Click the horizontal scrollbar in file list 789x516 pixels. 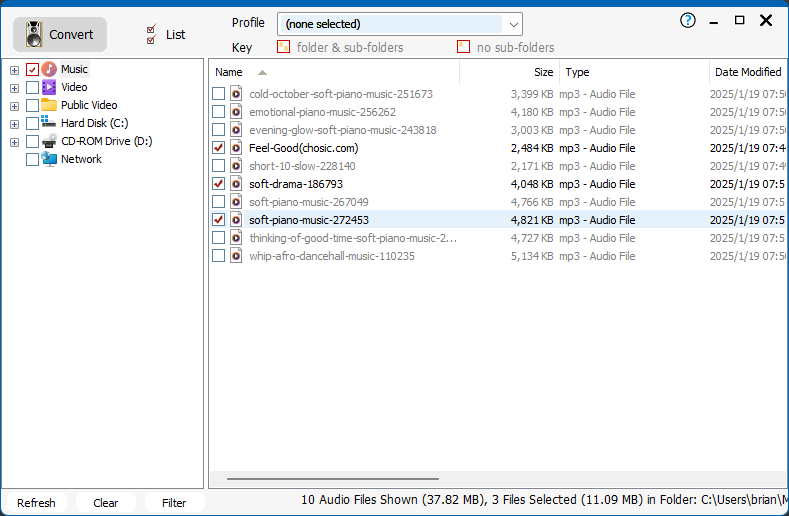click(x=332, y=479)
